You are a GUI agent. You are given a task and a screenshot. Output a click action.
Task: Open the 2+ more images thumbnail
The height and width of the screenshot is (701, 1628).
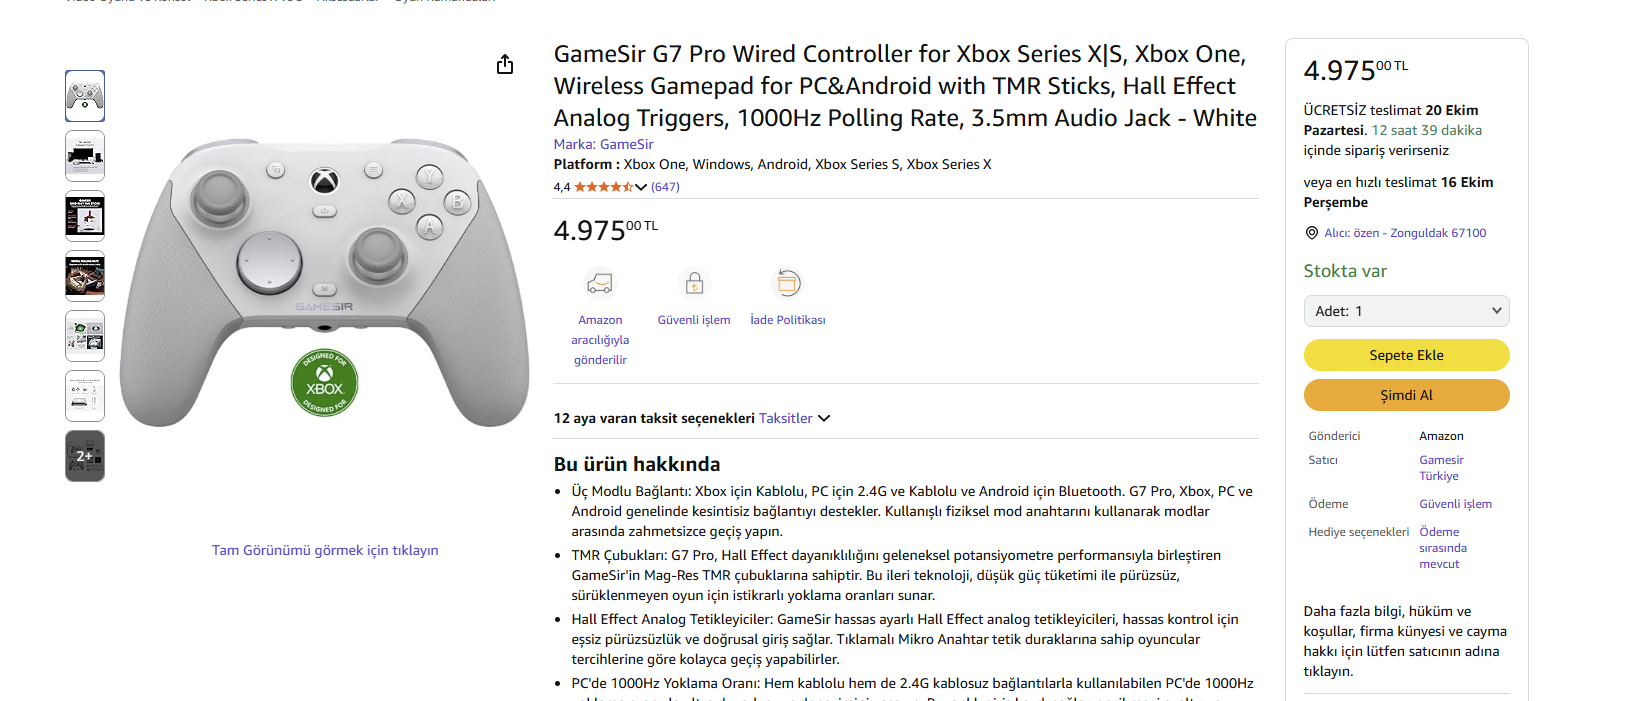(x=85, y=456)
